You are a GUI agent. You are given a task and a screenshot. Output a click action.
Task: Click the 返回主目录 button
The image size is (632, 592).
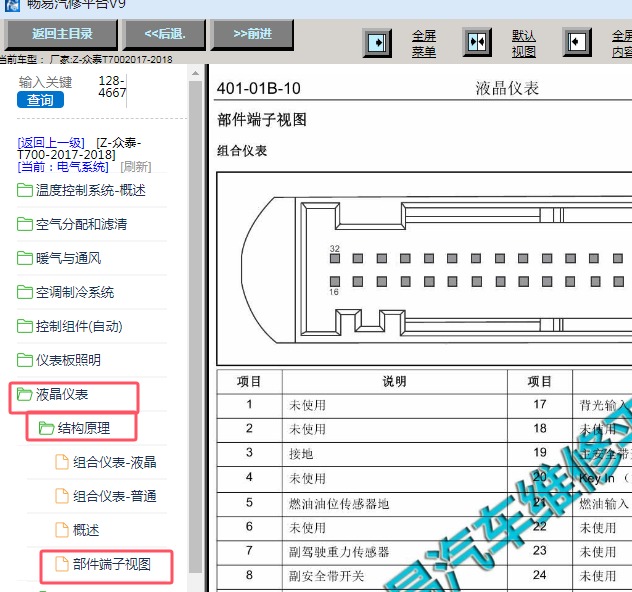click(62, 34)
